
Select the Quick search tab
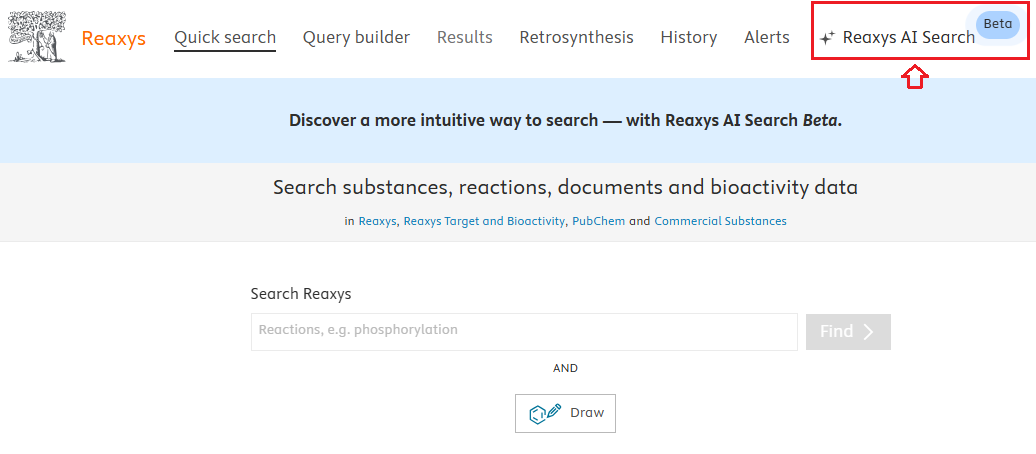click(x=225, y=38)
